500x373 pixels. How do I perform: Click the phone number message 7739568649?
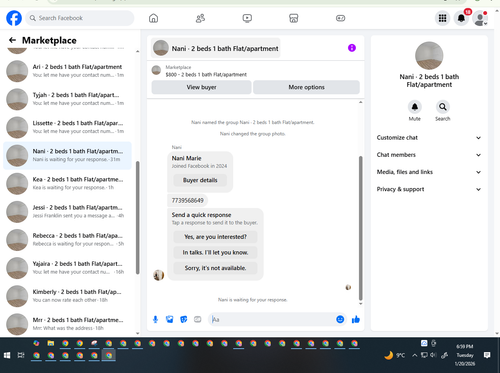[187, 201]
